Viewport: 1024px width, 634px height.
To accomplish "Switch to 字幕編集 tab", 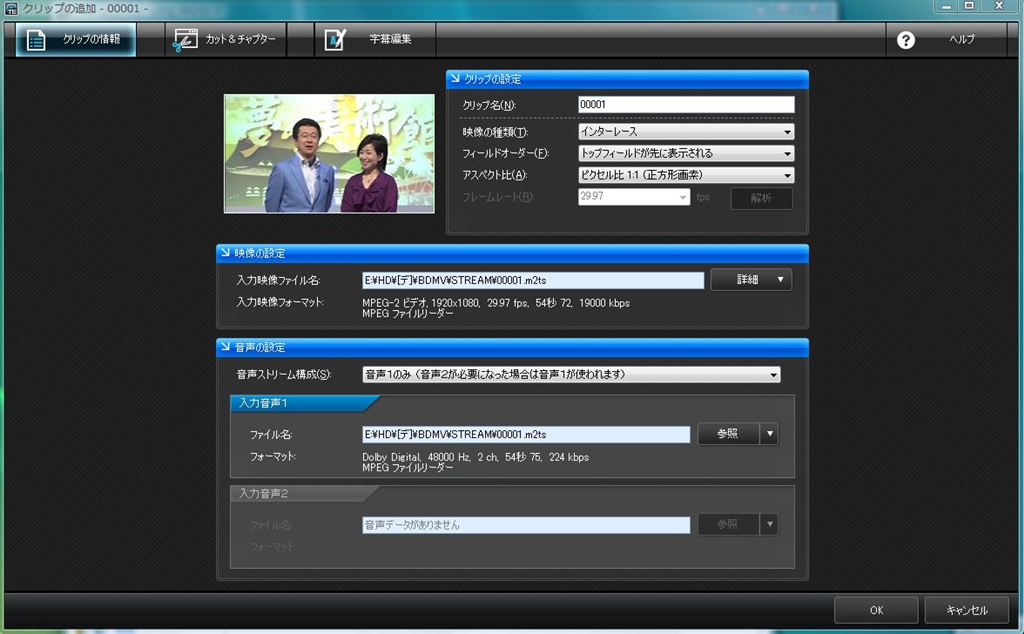I will coord(375,40).
